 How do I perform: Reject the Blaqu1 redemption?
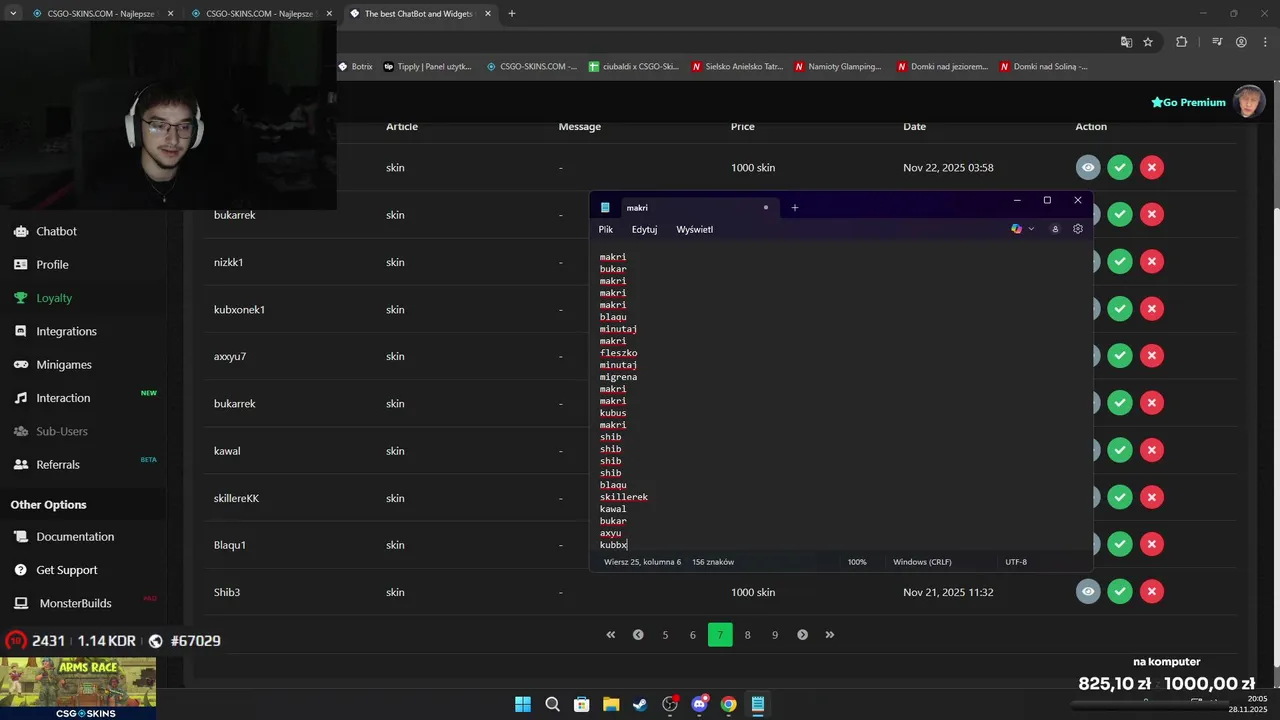(1152, 545)
